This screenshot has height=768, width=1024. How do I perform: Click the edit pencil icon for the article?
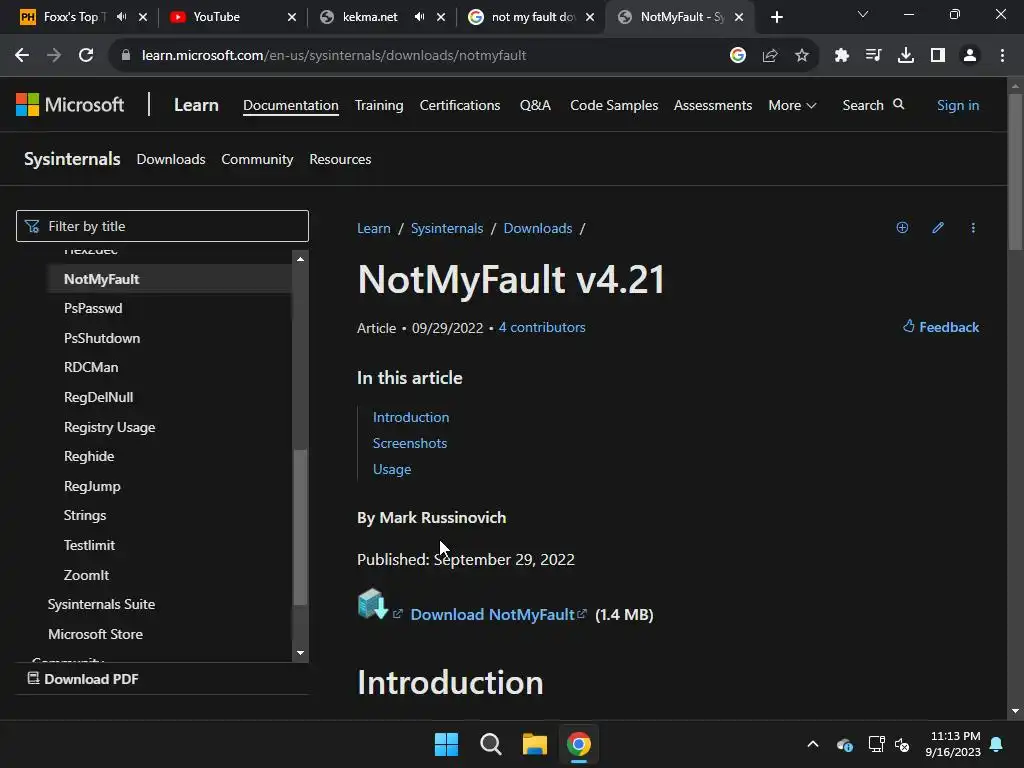(x=938, y=227)
